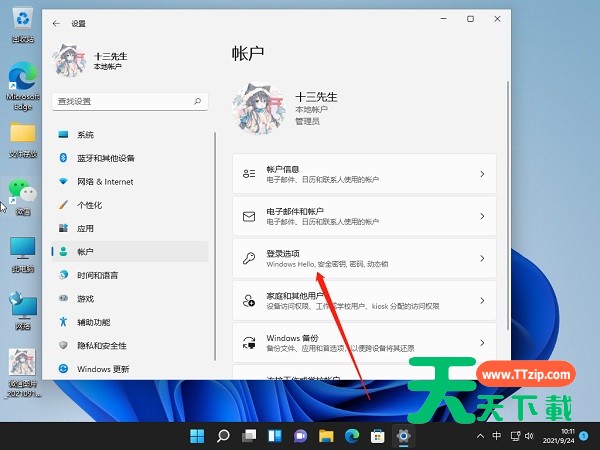Click the Windows 备份 sync icon
The image size is (600, 450).
249,343
